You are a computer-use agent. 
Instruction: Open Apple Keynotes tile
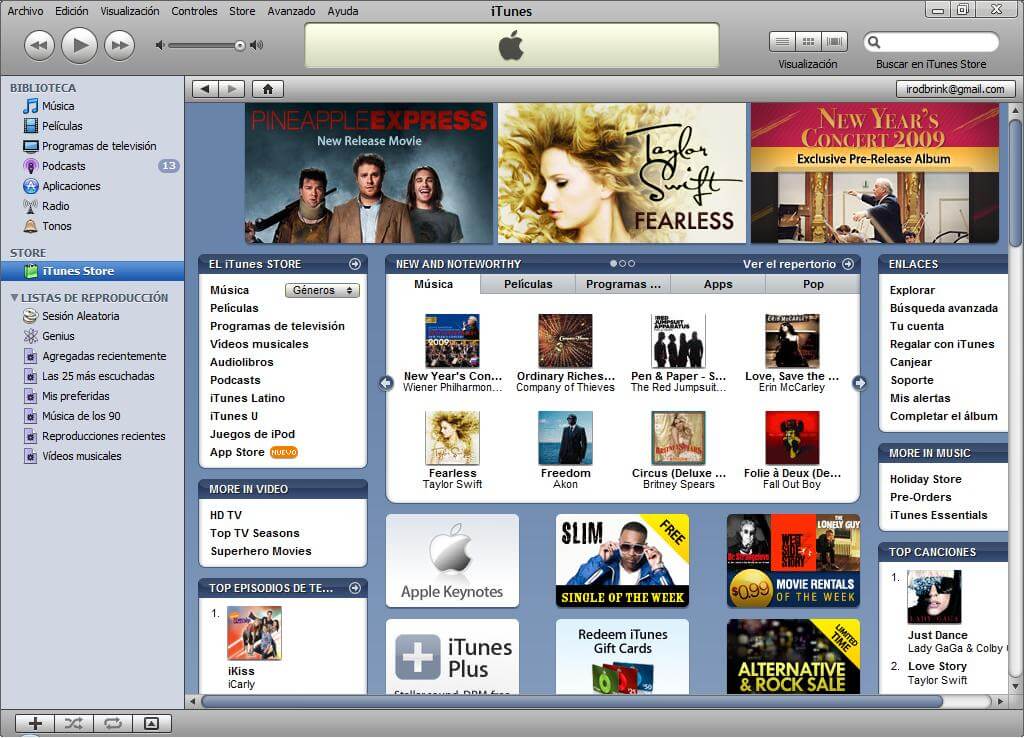(453, 560)
